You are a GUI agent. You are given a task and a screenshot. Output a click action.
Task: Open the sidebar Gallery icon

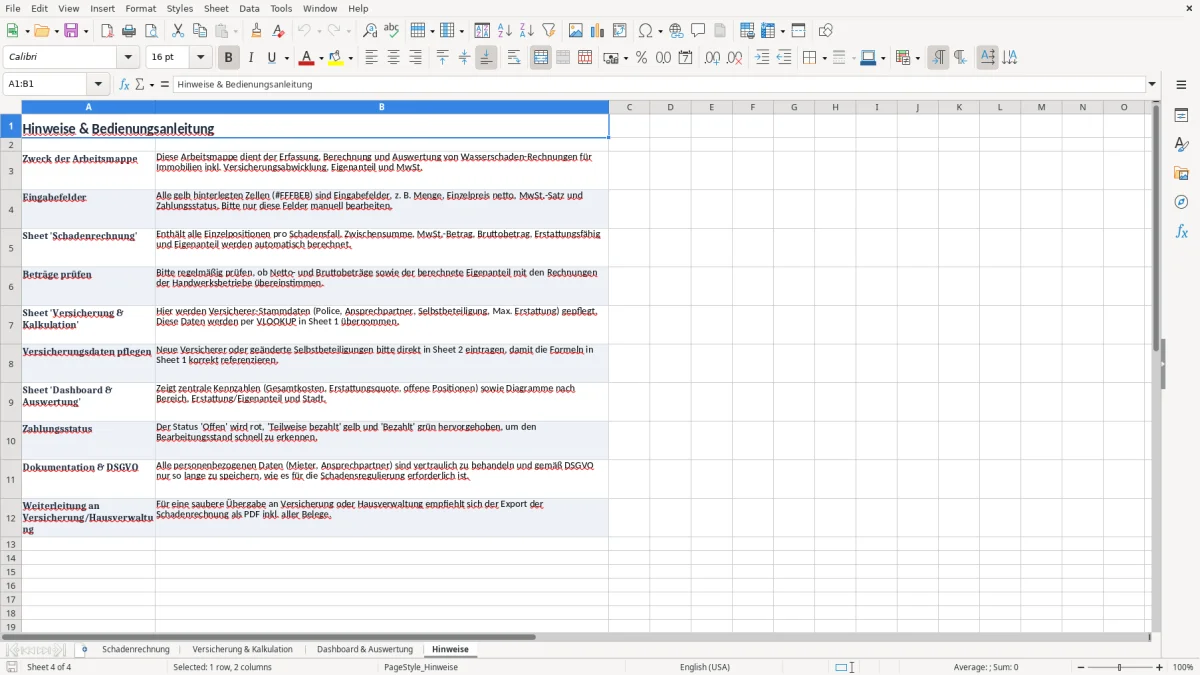[1181, 173]
